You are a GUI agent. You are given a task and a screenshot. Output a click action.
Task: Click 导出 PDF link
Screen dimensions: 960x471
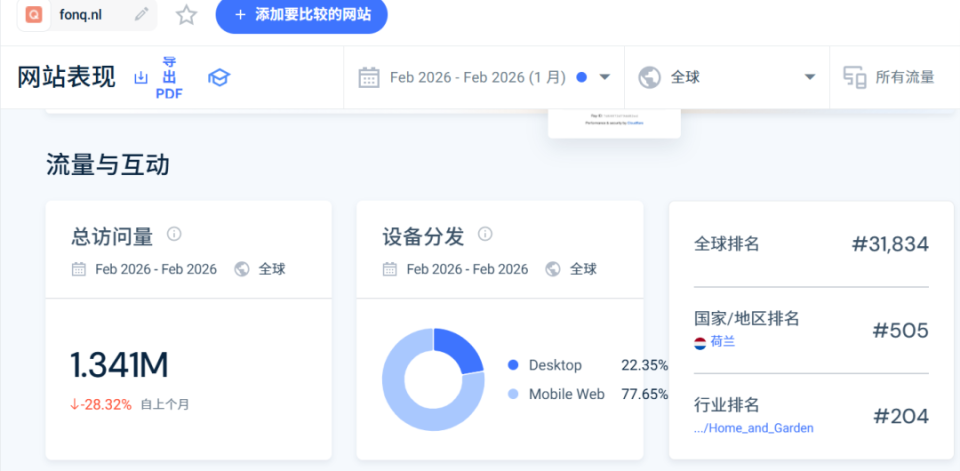pos(169,78)
